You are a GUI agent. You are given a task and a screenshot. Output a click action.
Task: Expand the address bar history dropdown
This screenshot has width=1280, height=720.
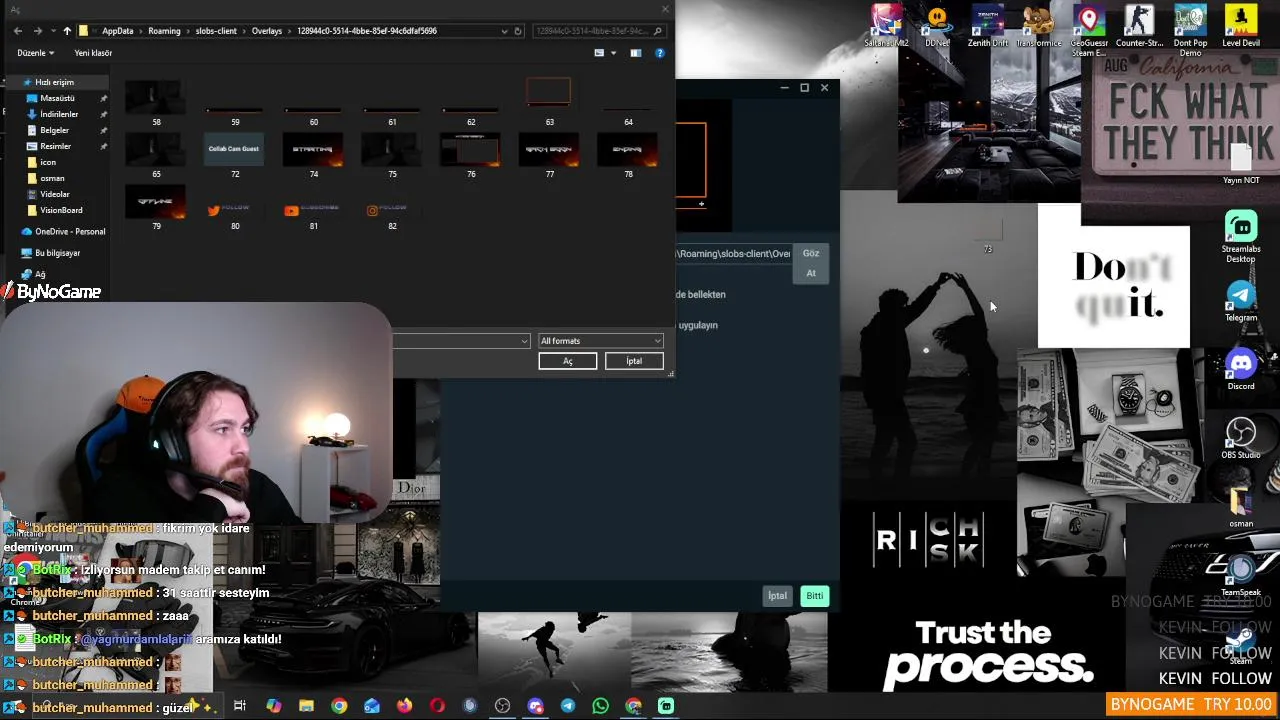click(504, 31)
